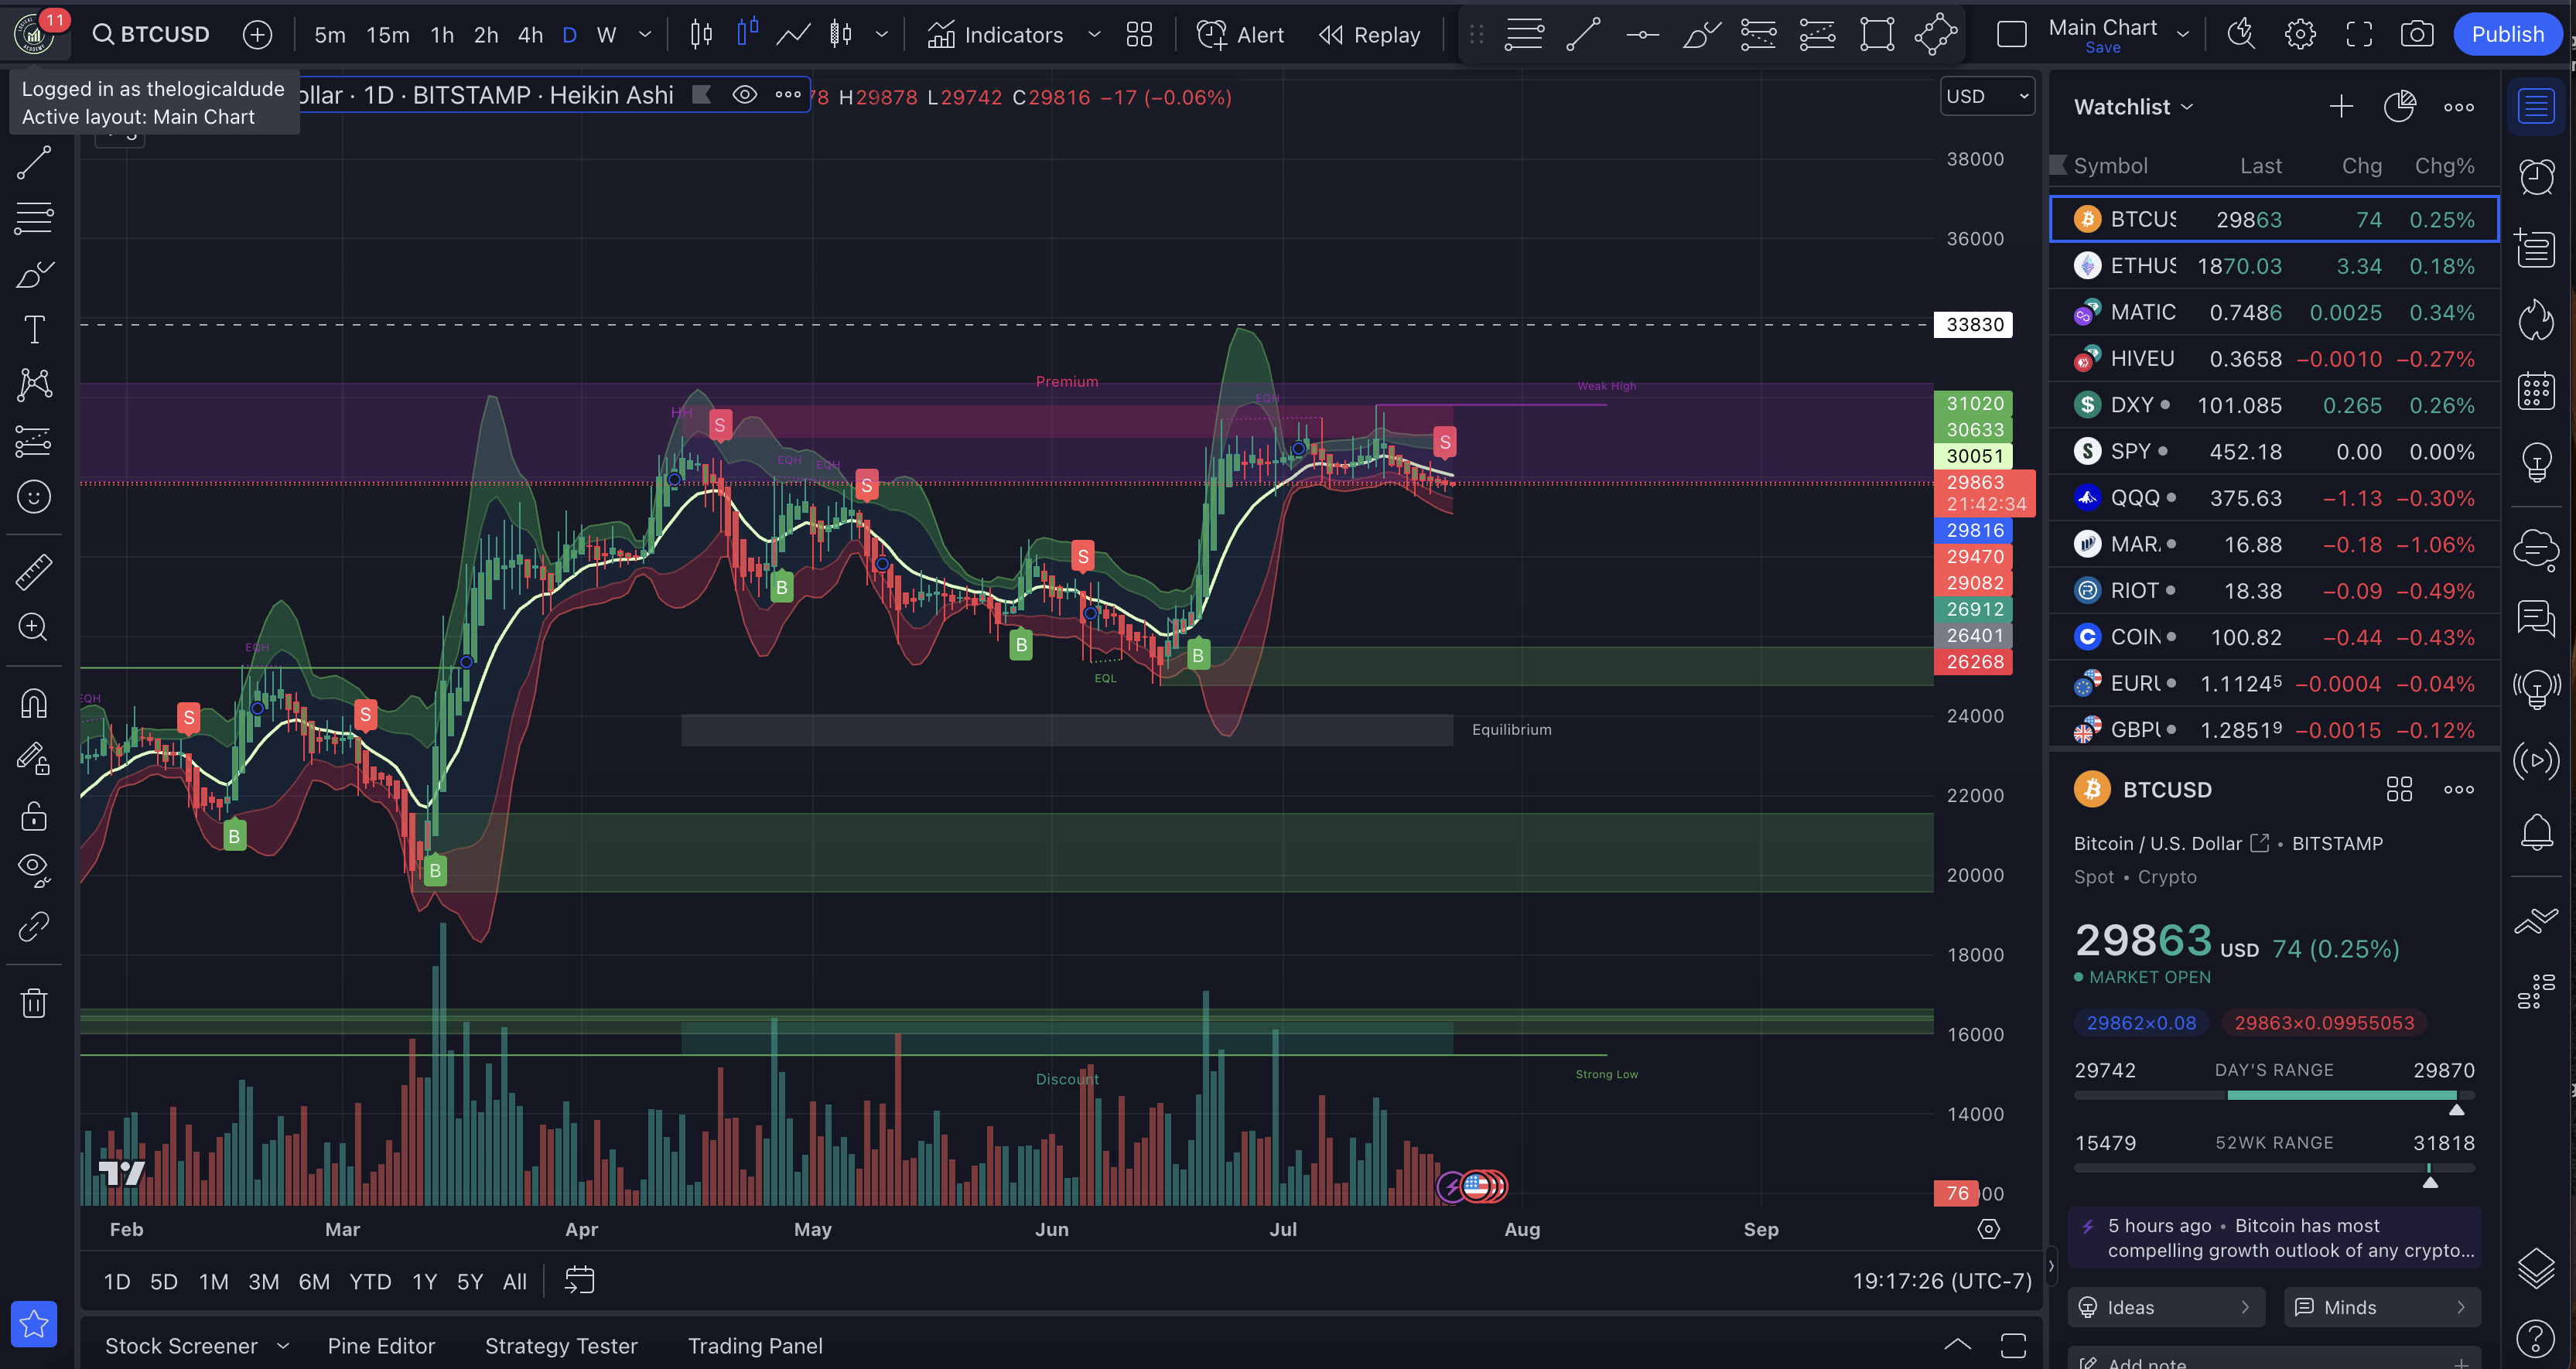Viewport: 2576px width, 1369px height.
Task: Open Watchlist more options menu
Action: click(2458, 107)
